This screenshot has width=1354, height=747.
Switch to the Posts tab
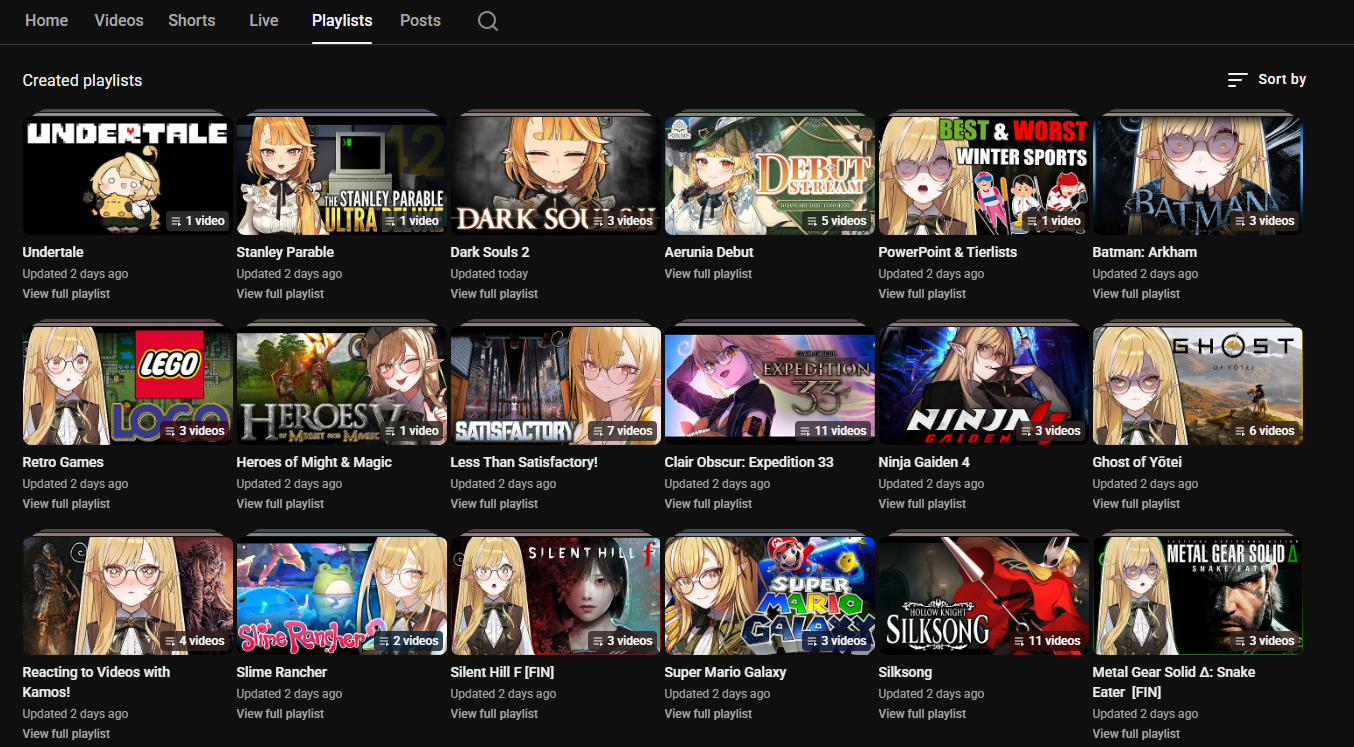pyautogui.click(x=420, y=20)
